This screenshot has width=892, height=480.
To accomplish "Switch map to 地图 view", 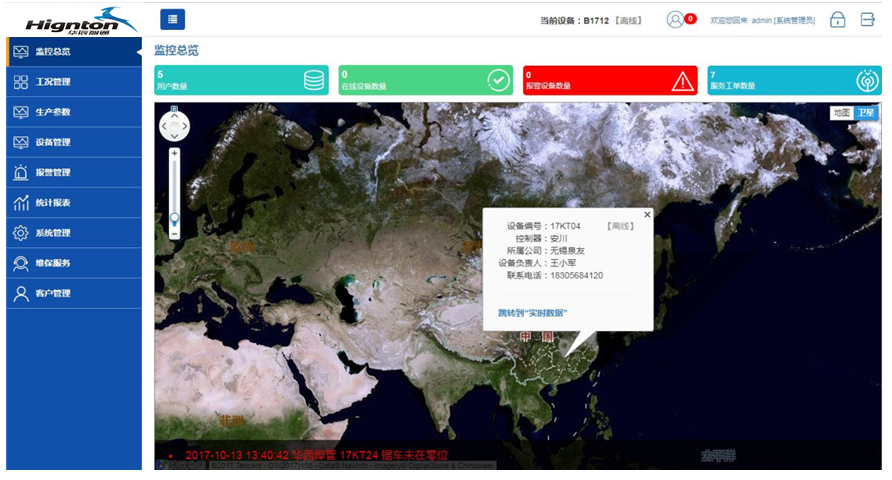I will 841,113.
